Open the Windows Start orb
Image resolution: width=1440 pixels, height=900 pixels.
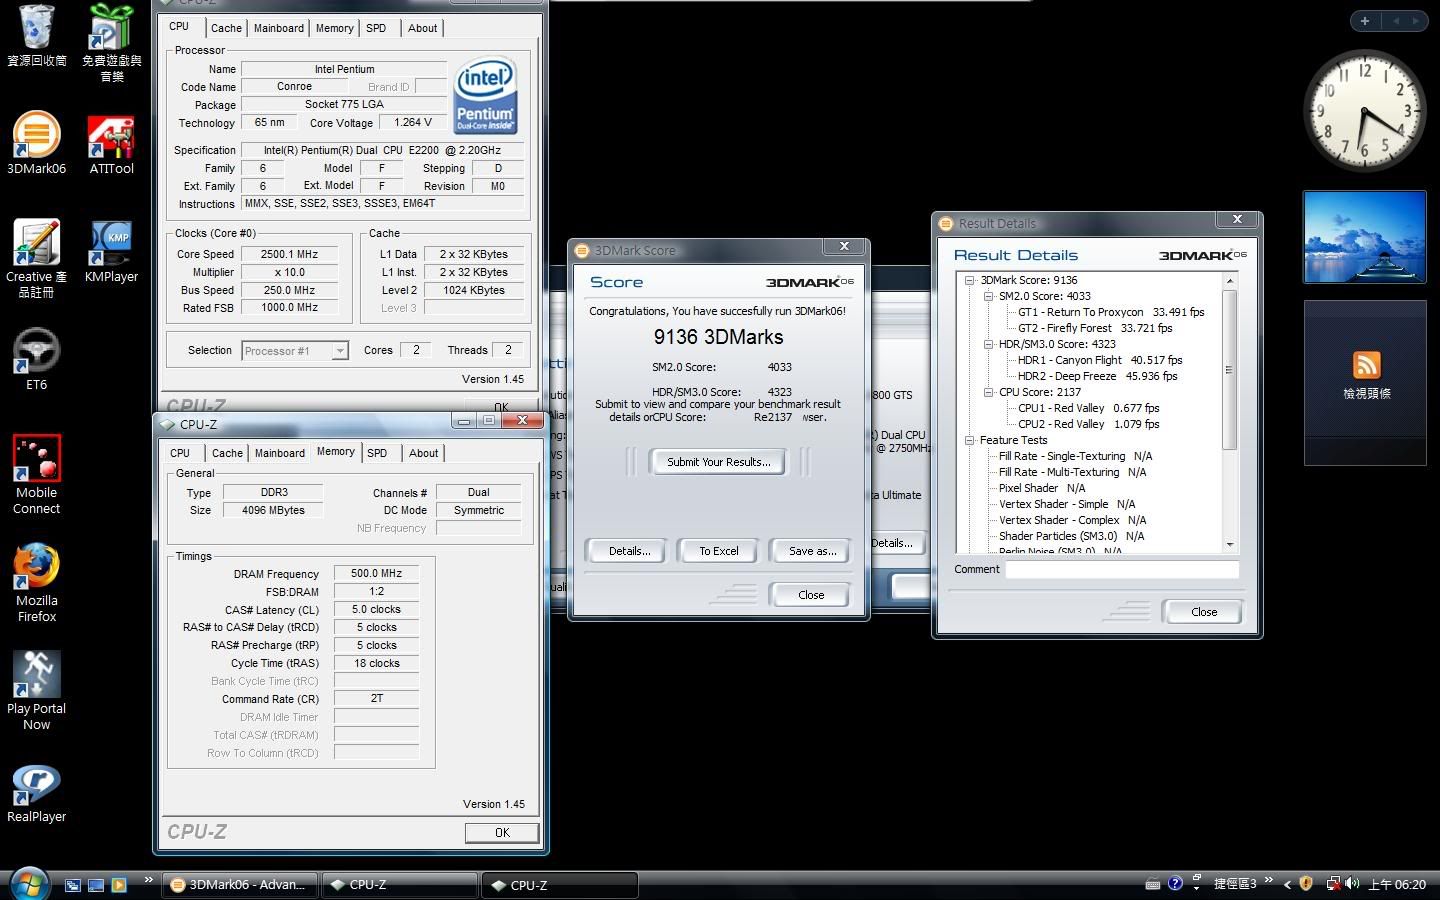point(28,884)
